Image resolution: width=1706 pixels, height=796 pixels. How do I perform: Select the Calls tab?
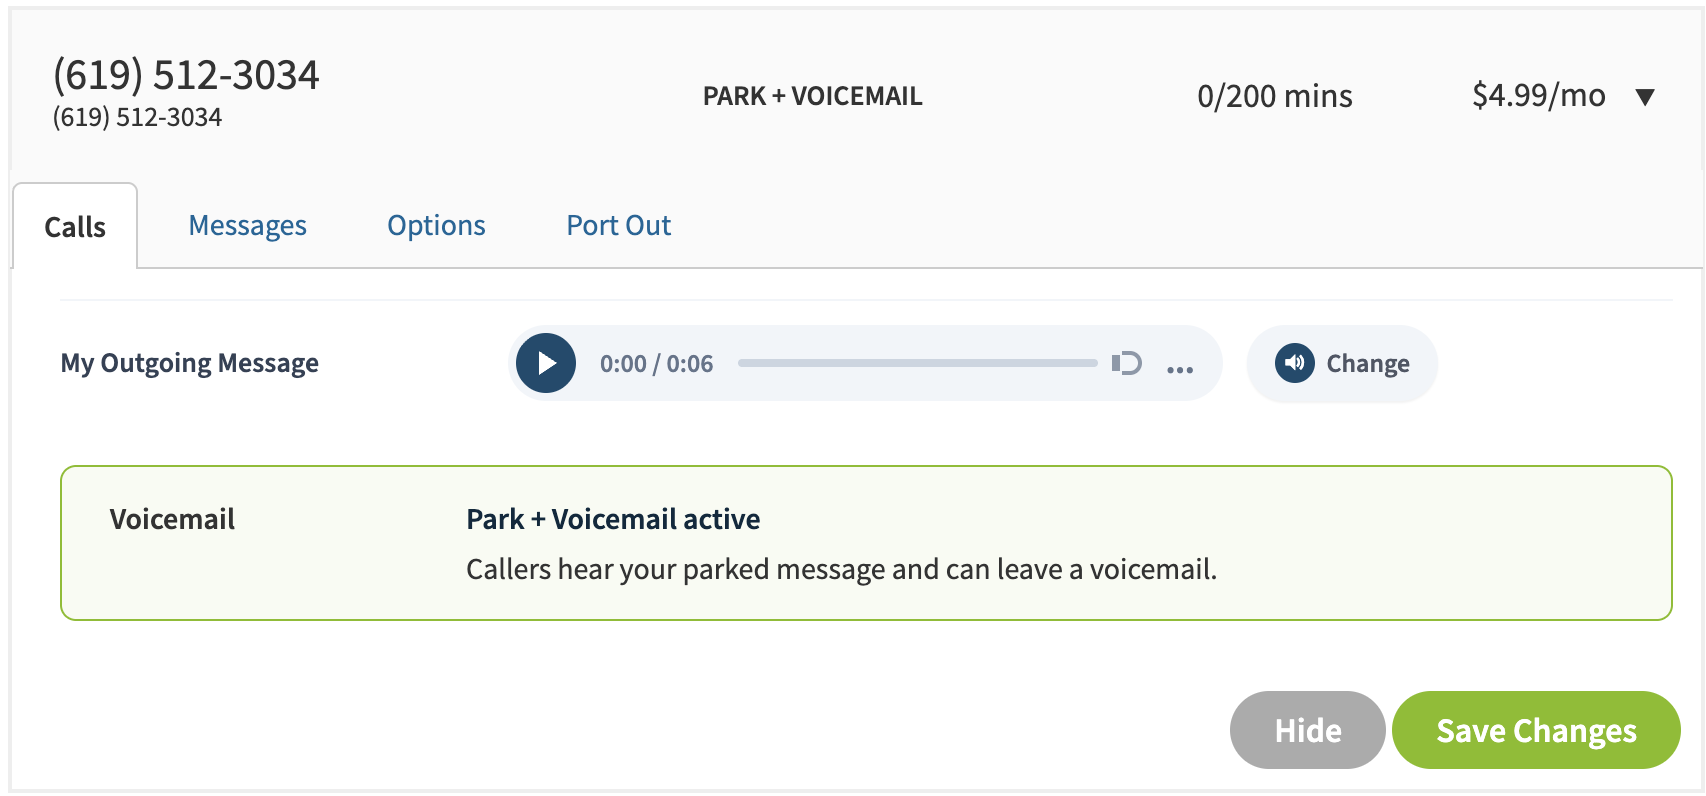tap(75, 227)
